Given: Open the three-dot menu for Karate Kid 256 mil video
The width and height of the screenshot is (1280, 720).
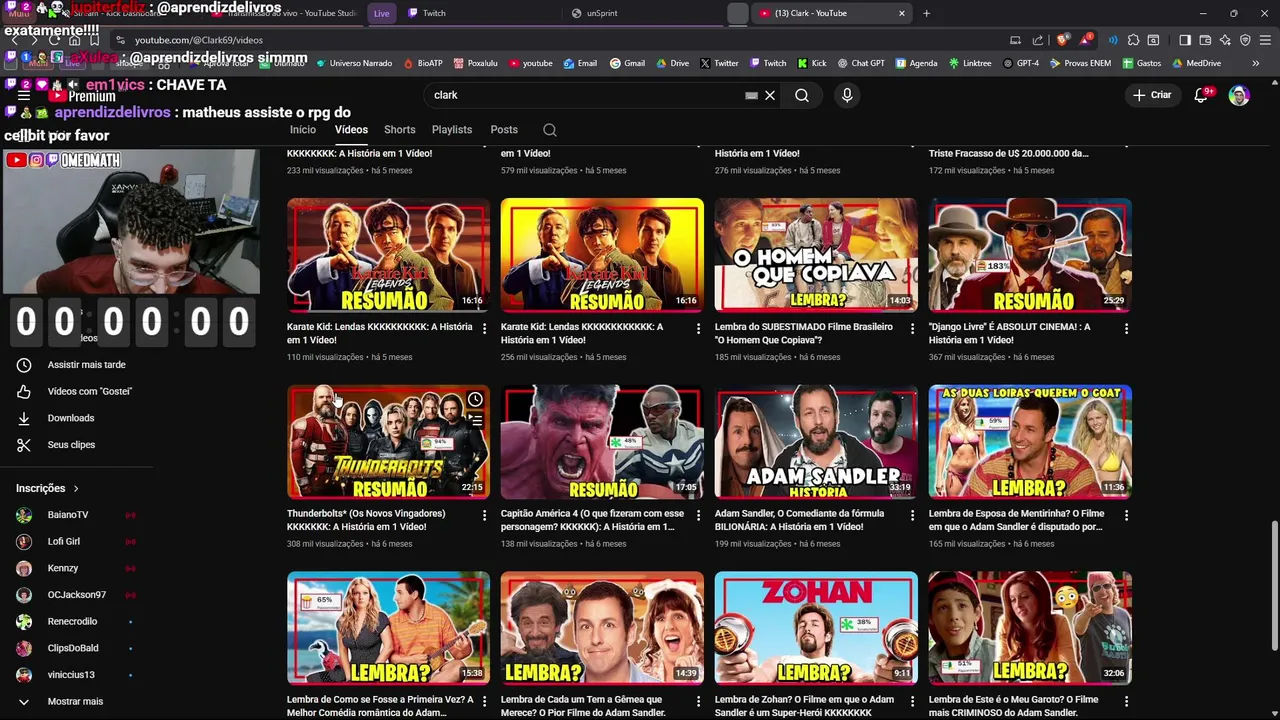Looking at the screenshot, I should pos(698,328).
